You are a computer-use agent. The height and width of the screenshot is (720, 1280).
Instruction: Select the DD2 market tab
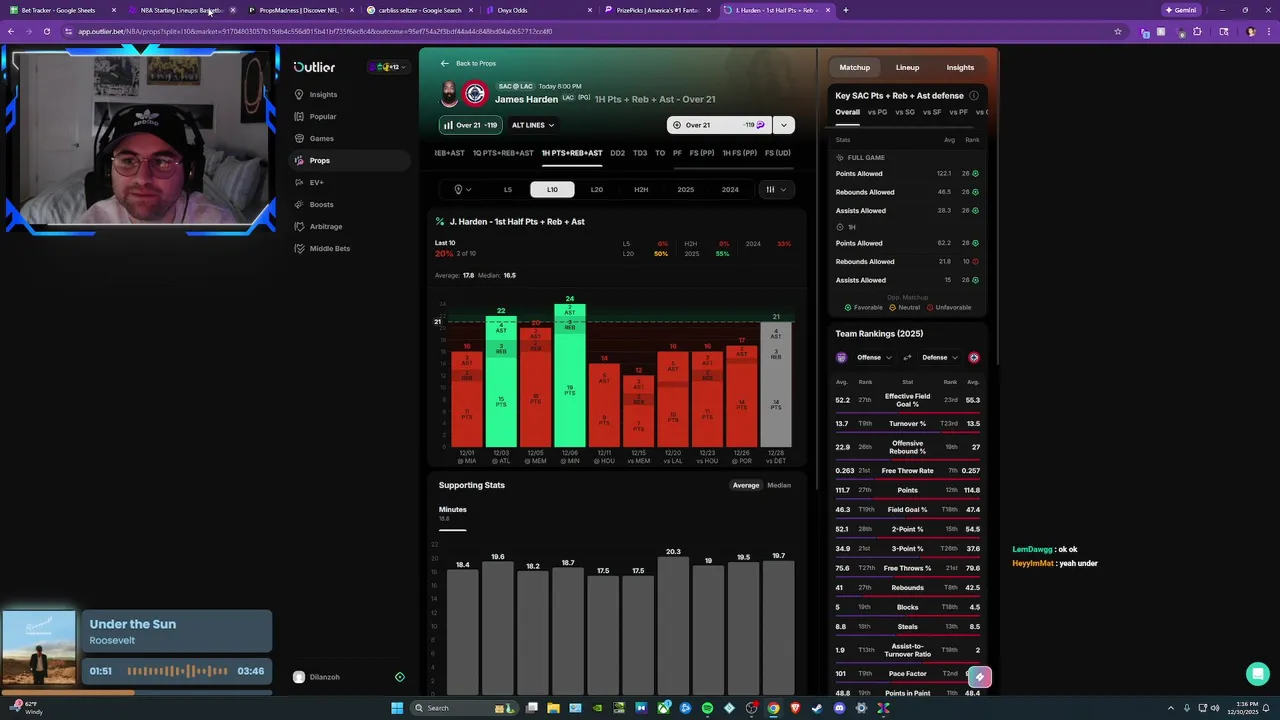(617, 153)
